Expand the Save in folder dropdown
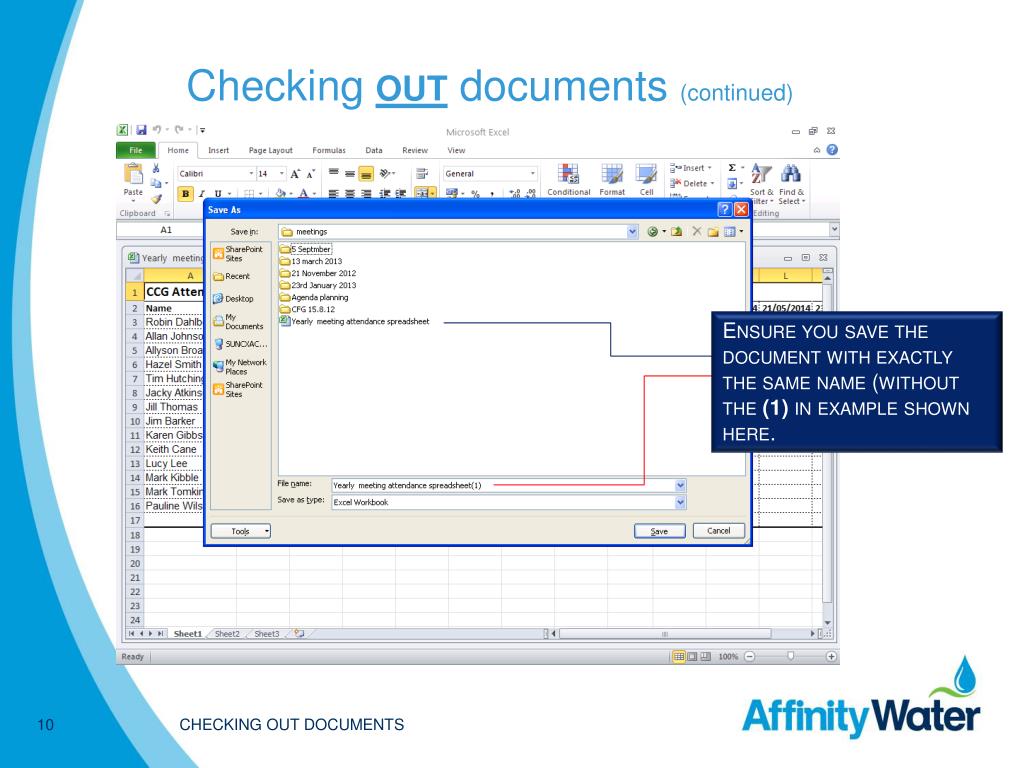This screenshot has height=768, width=1024. click(x=632, y=232)
